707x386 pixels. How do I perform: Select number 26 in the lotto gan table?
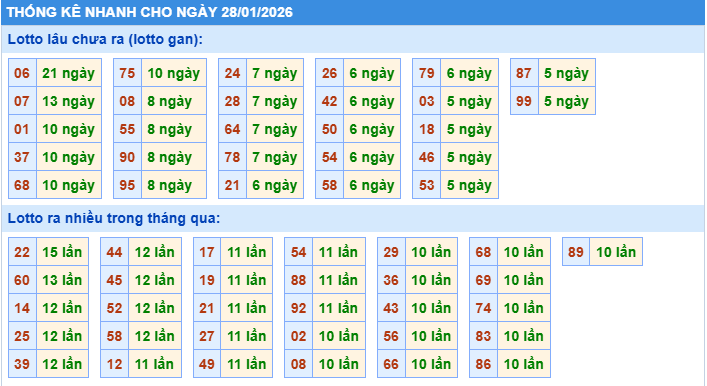coord(329,73)
